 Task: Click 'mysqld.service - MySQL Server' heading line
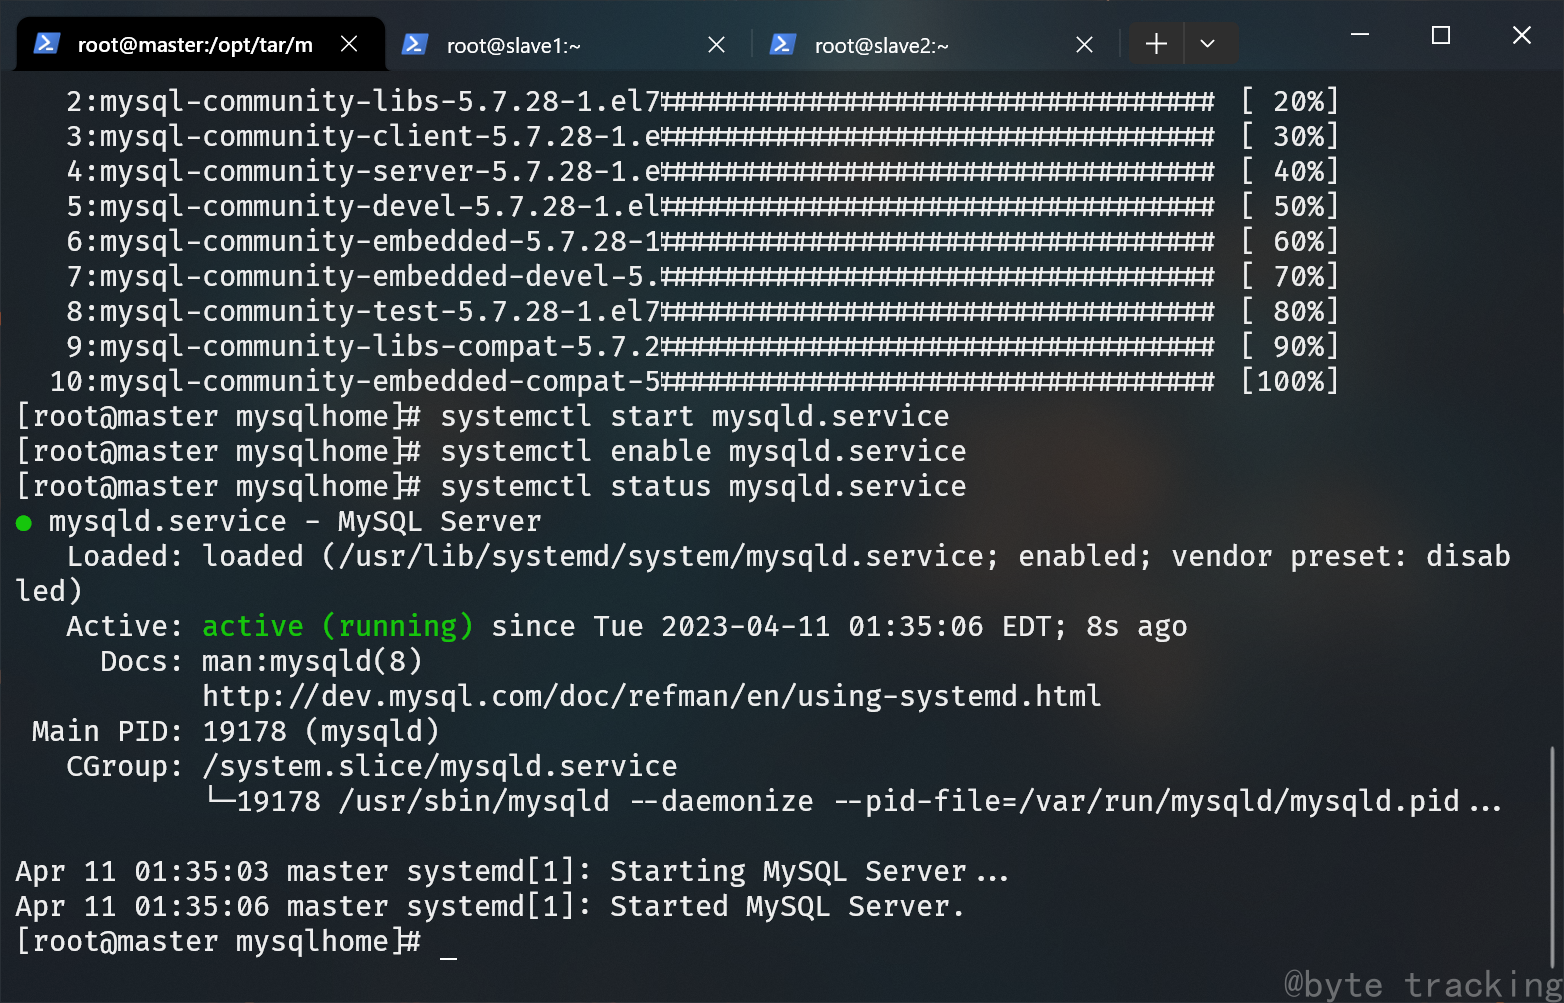pyautogui.click(x=278, y=521)
